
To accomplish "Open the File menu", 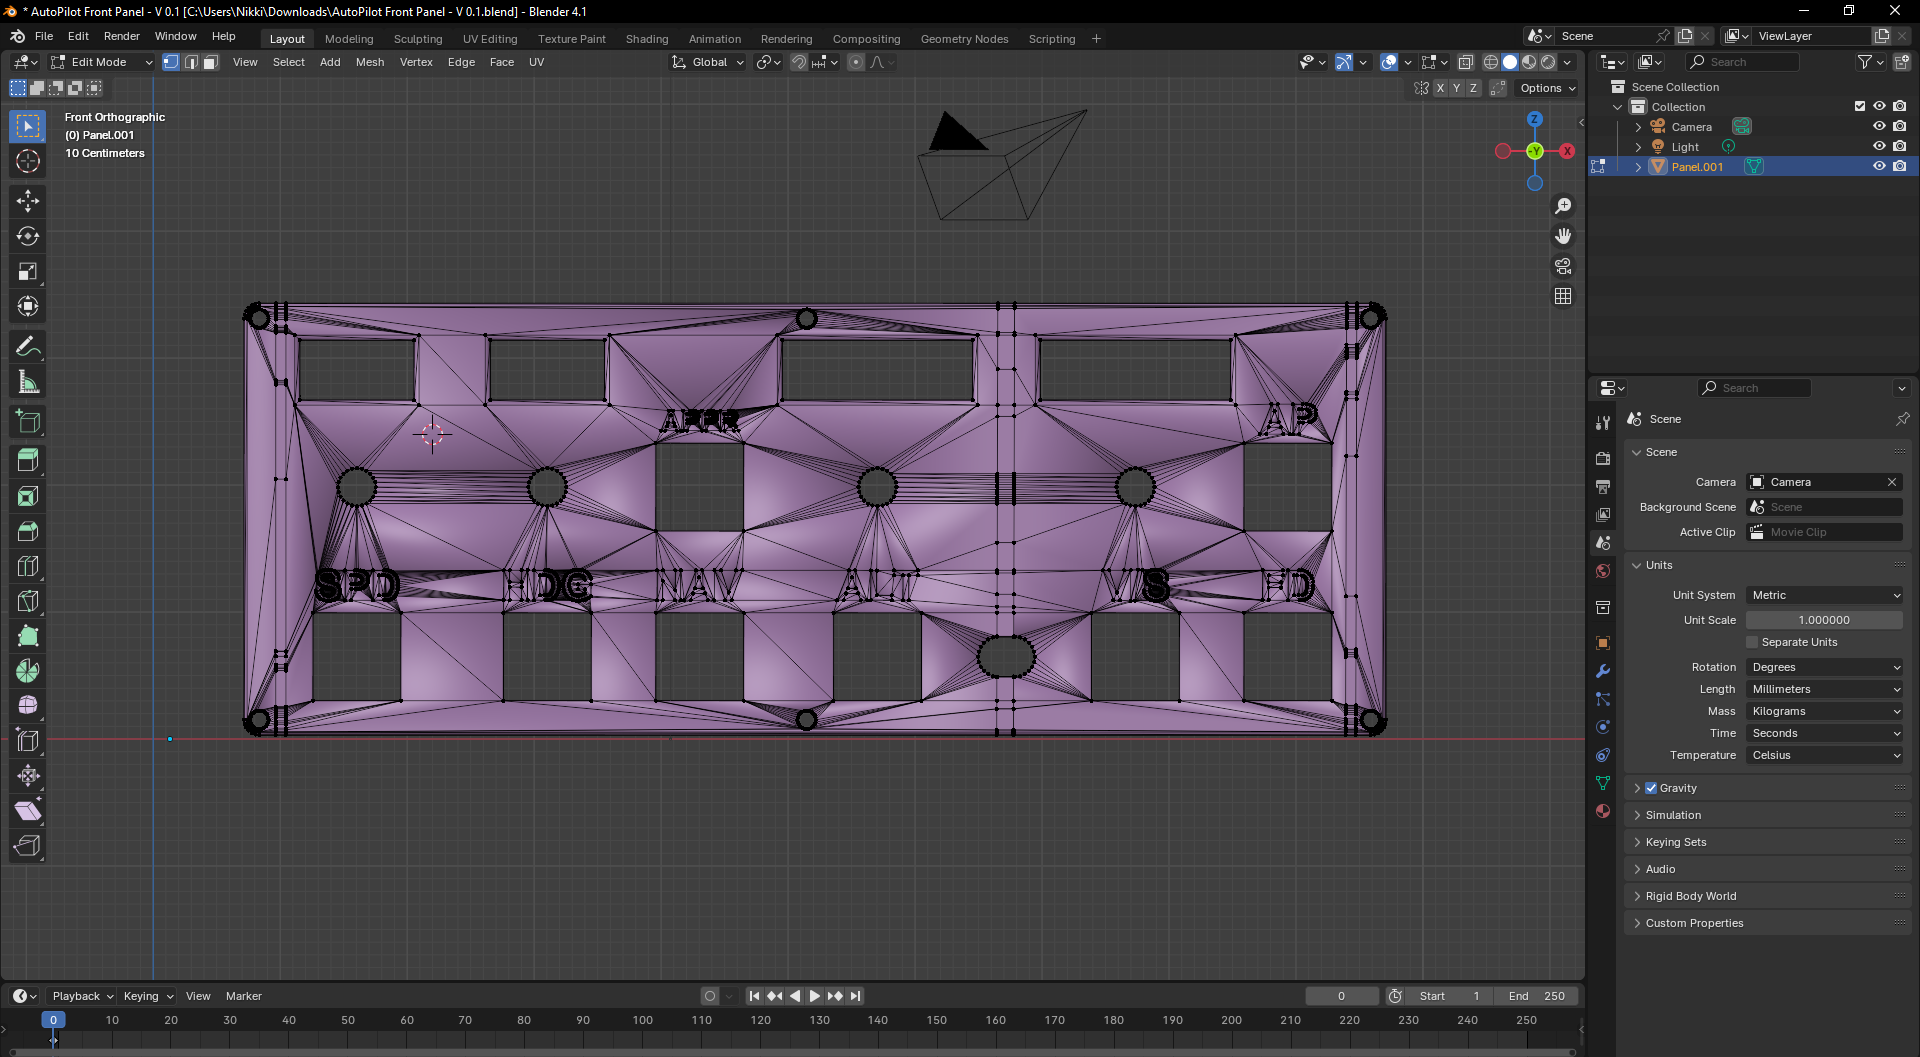I will 44,36.
